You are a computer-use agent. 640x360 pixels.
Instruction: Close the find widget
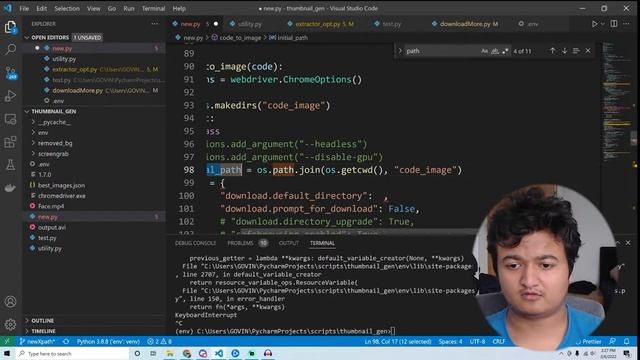[x=588, y=51]
